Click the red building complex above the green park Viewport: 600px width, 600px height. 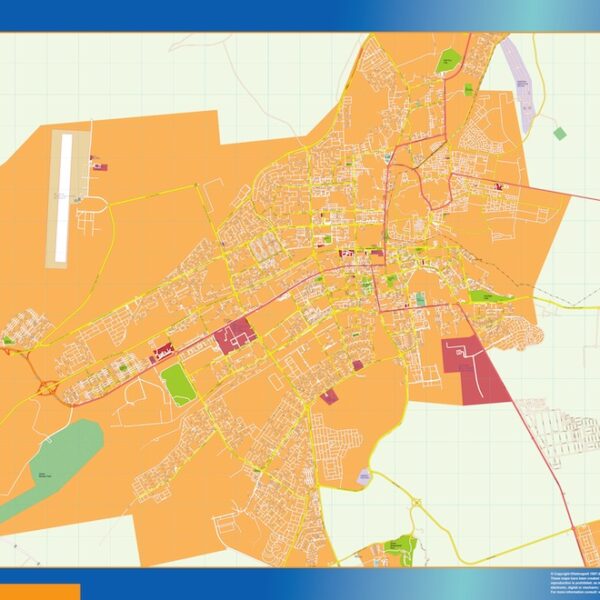(x=164, y=351)
